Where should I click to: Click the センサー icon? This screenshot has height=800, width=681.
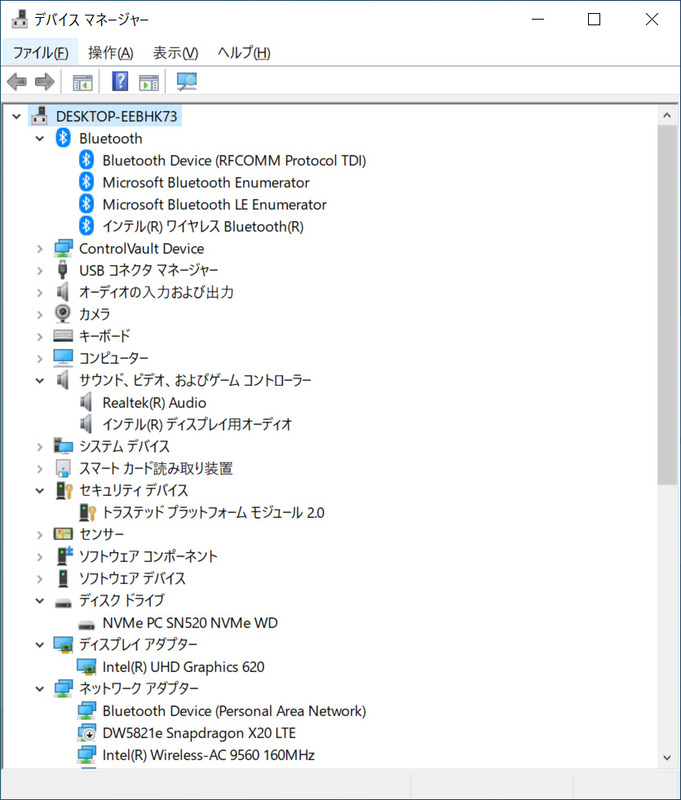[x=63, y=534]
